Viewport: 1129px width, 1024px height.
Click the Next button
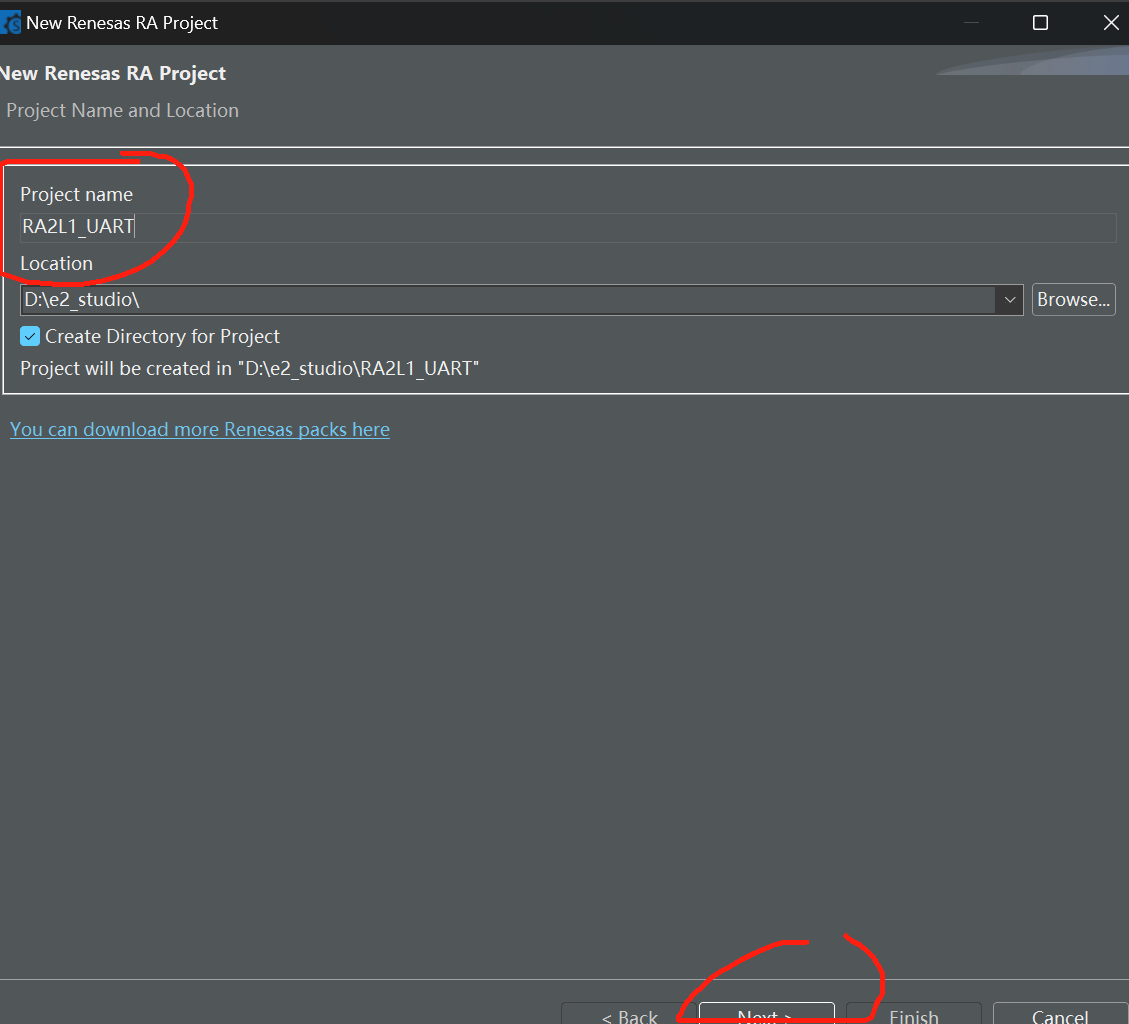pyautogui.click(x=767, y=1013)
